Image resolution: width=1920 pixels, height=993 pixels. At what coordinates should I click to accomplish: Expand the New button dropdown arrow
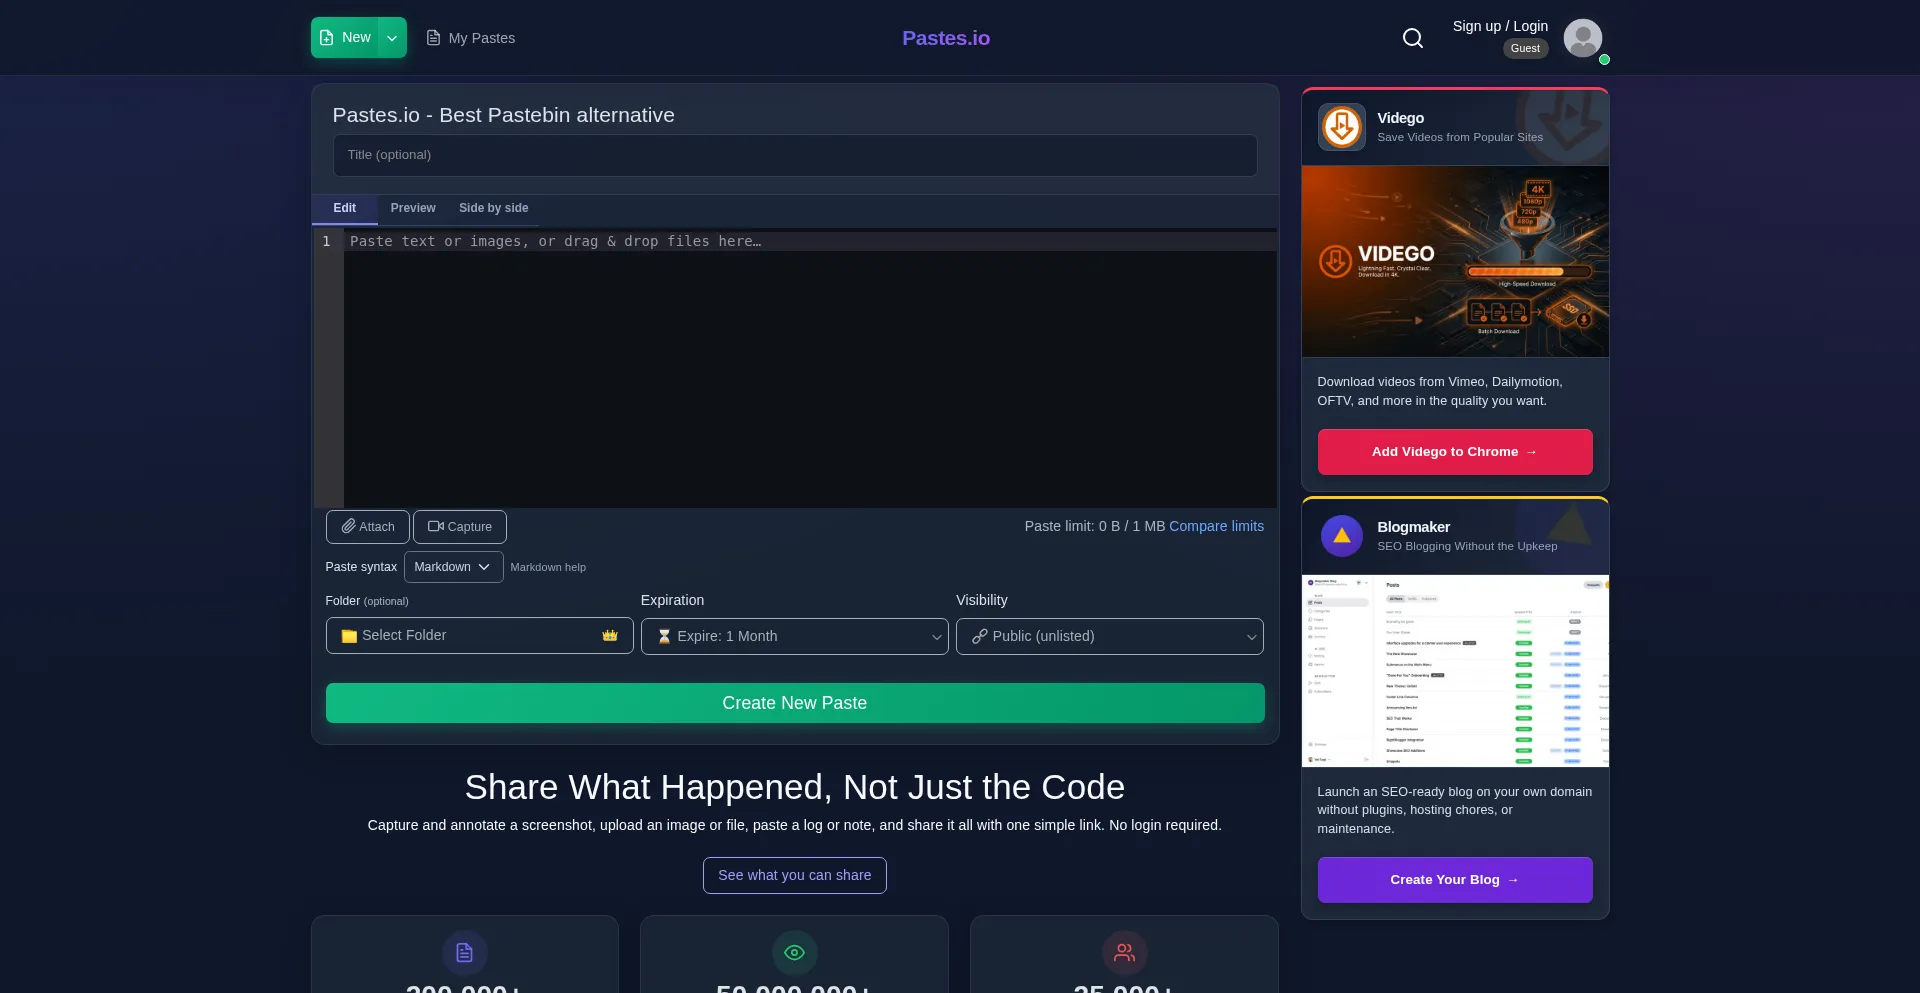(x=392, y=38)
